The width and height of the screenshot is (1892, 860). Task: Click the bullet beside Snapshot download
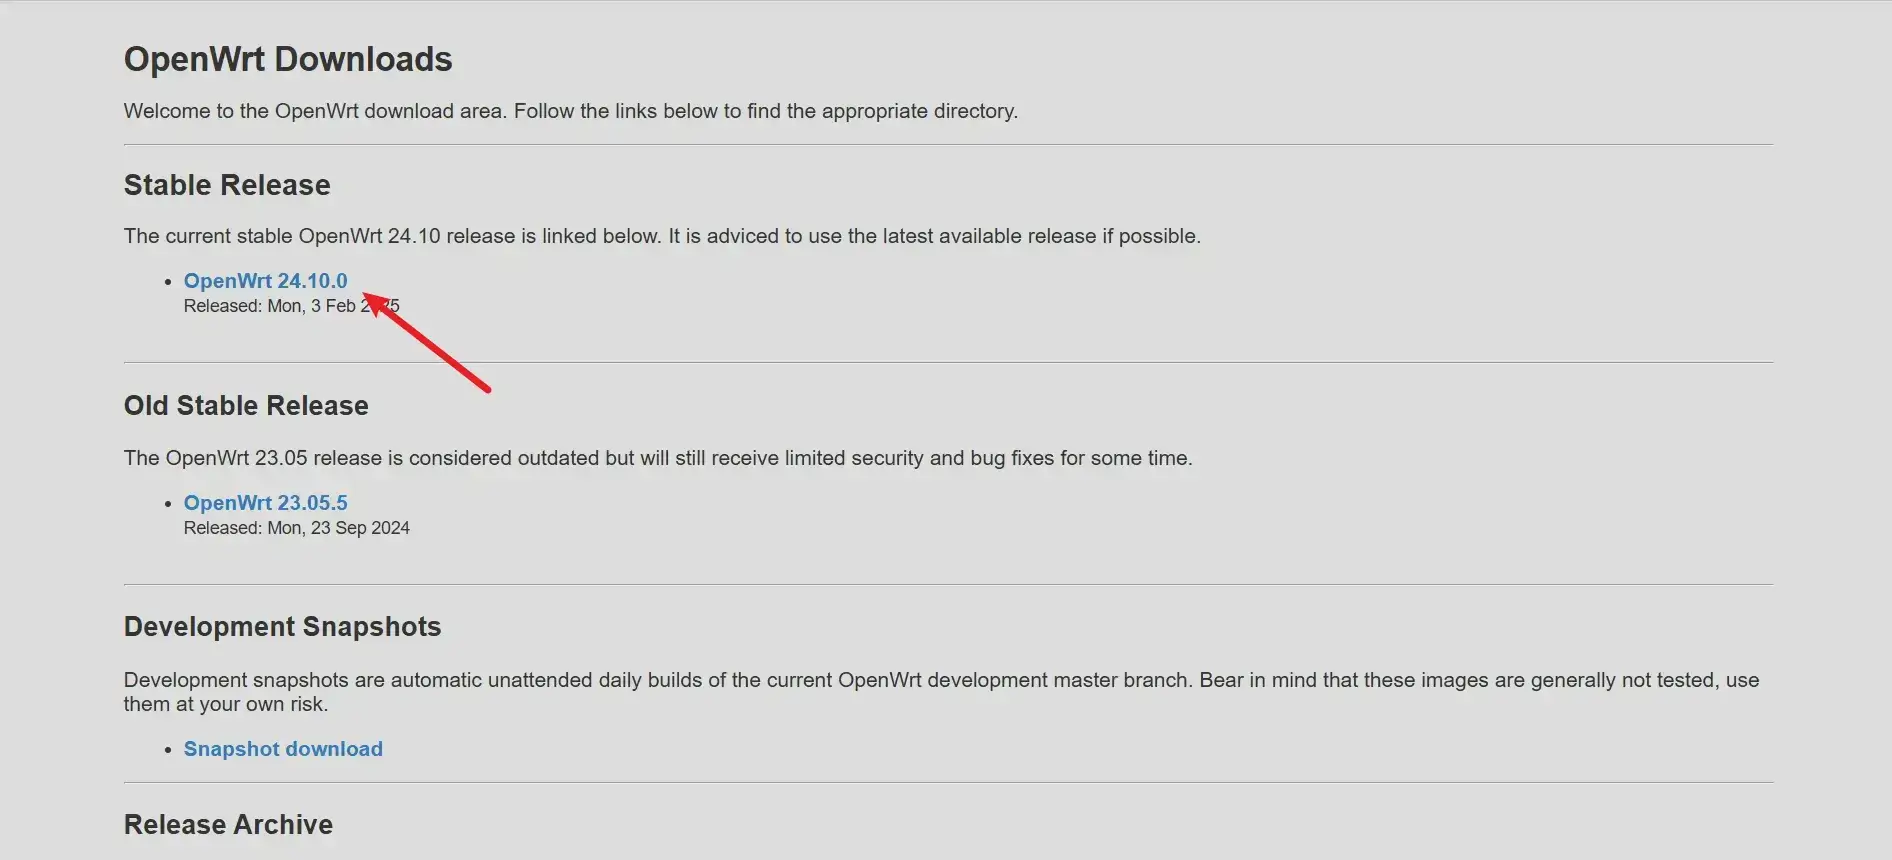coord(168,750)
